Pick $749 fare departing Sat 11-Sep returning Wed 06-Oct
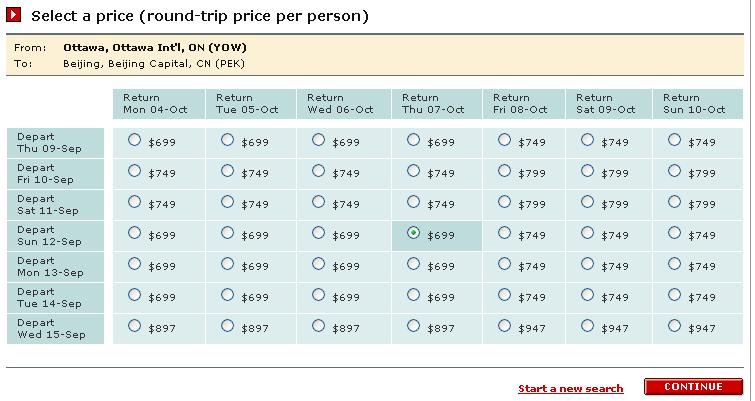755x401 pixels. [x=318, y=202]
